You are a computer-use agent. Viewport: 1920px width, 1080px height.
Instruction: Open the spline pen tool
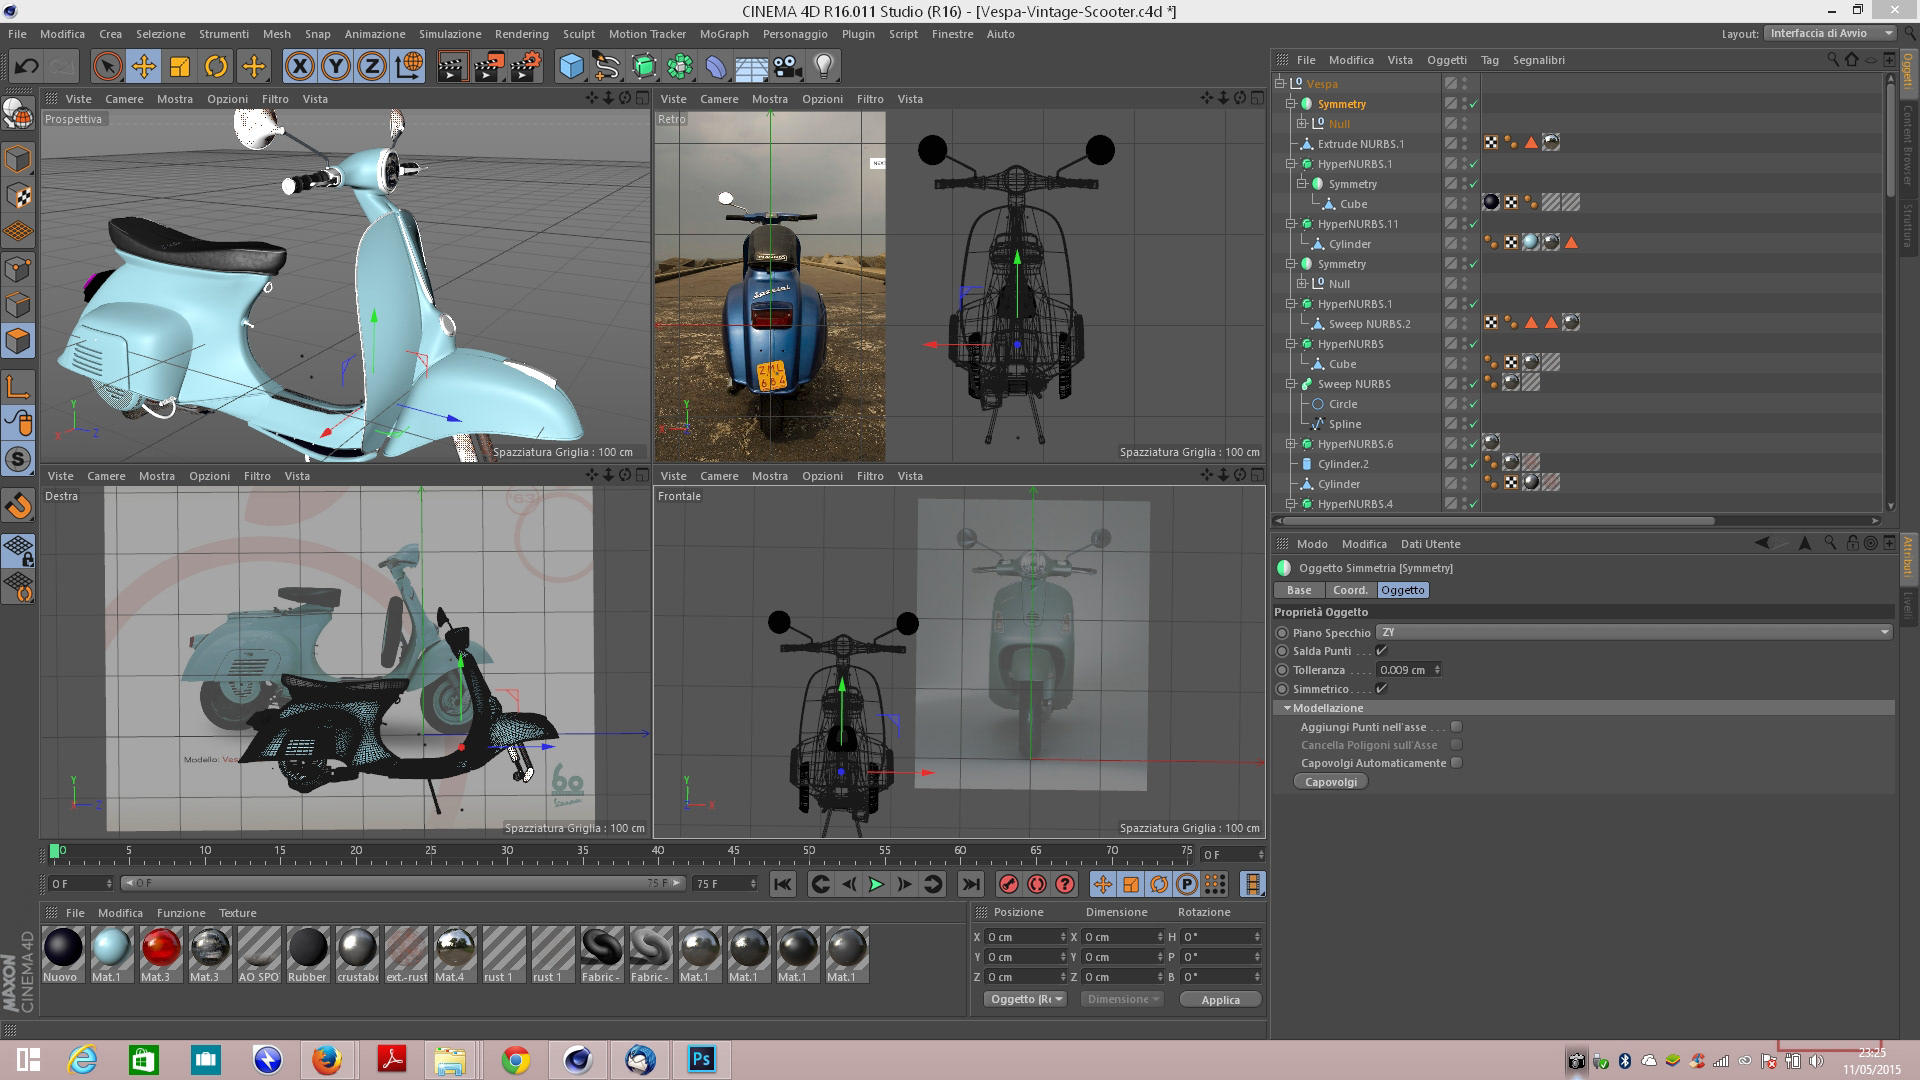tap(607, 67)
